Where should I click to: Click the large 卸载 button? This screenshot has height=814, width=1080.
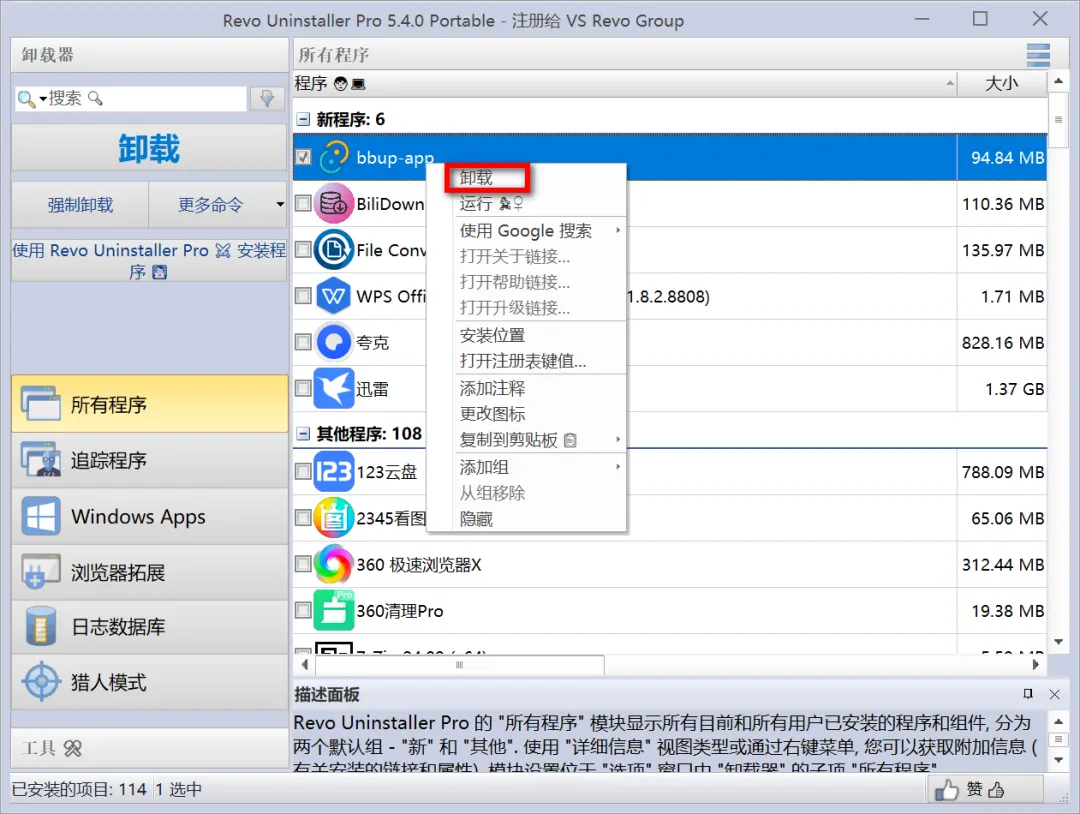coord(149,148)
